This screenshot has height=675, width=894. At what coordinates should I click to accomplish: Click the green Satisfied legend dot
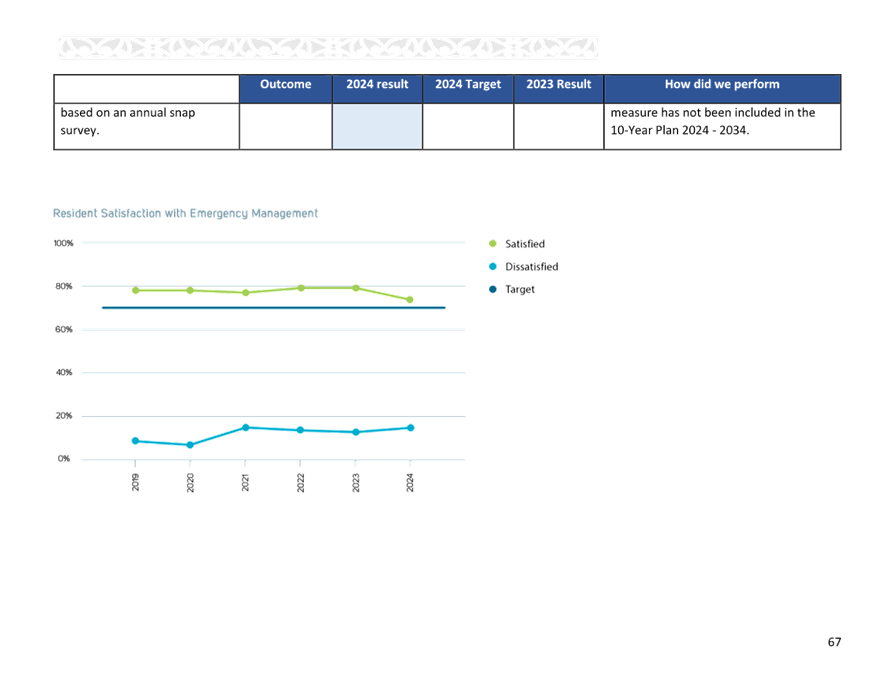point(493,243)
